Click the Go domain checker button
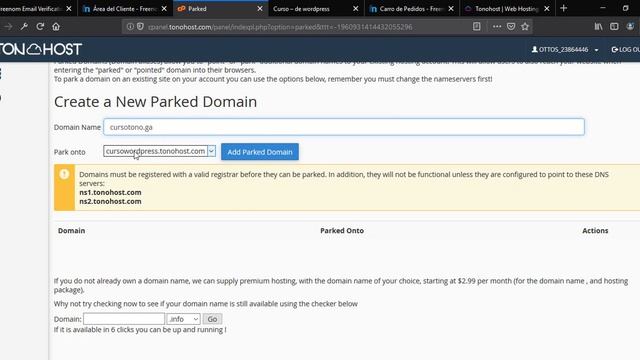 (x=212, y=319)
